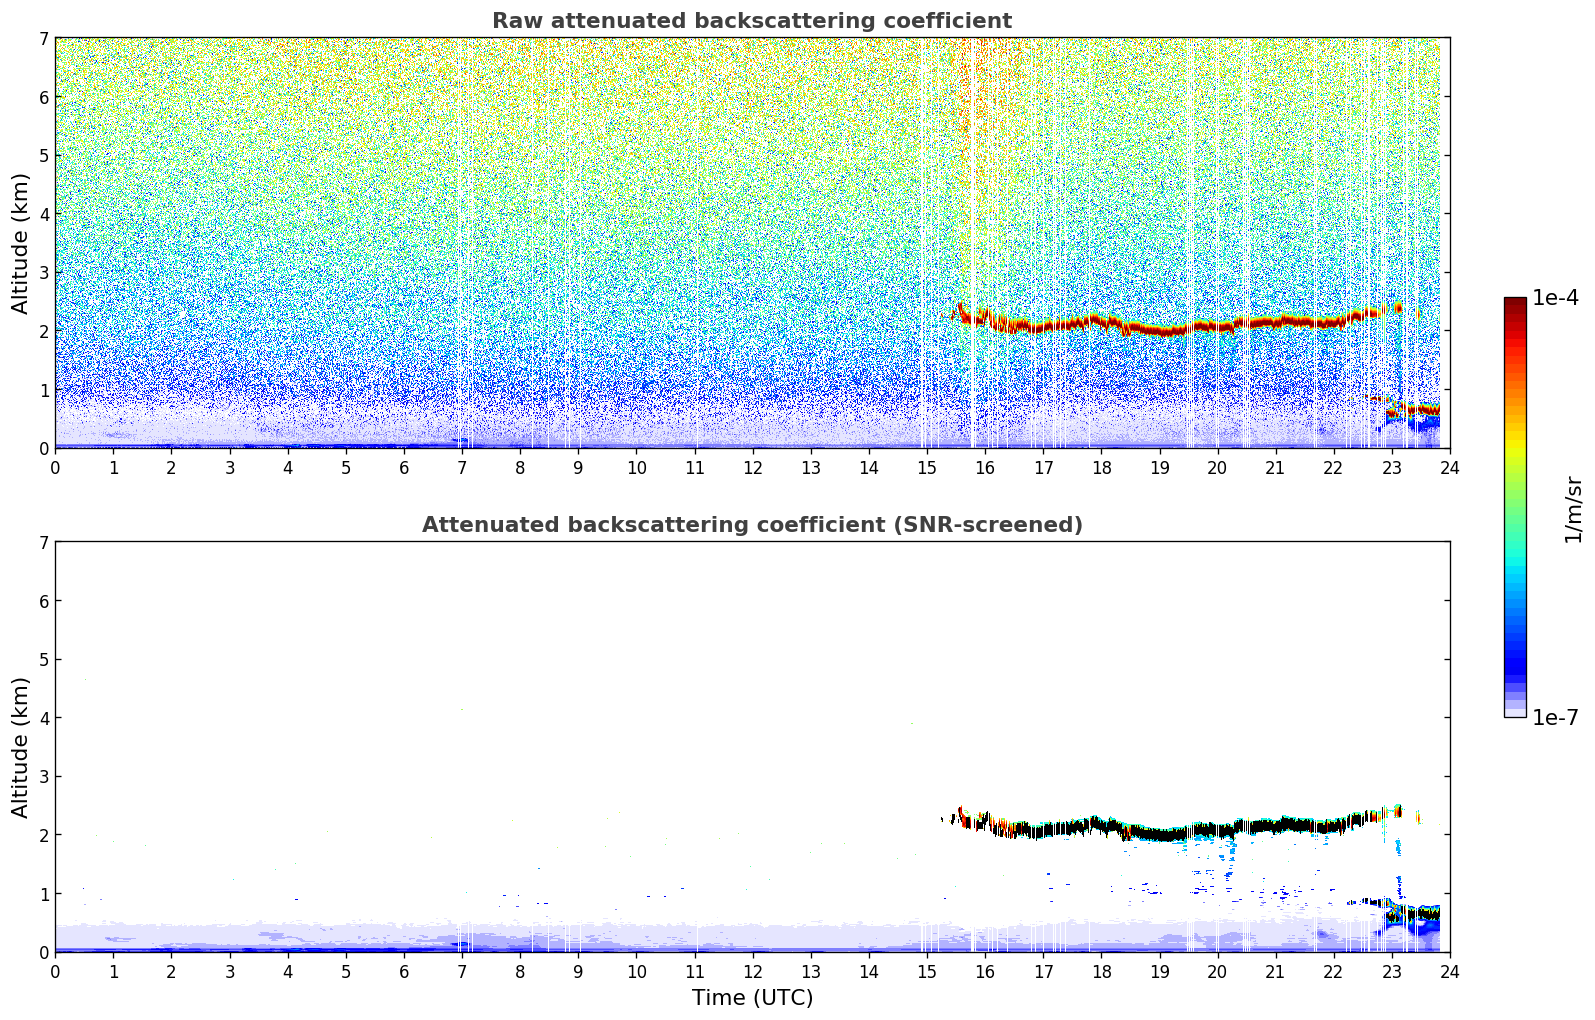Click y-axis tick "1" of the raw plot
Screen dimensions: 1595x1020
[x=44, y=390]
